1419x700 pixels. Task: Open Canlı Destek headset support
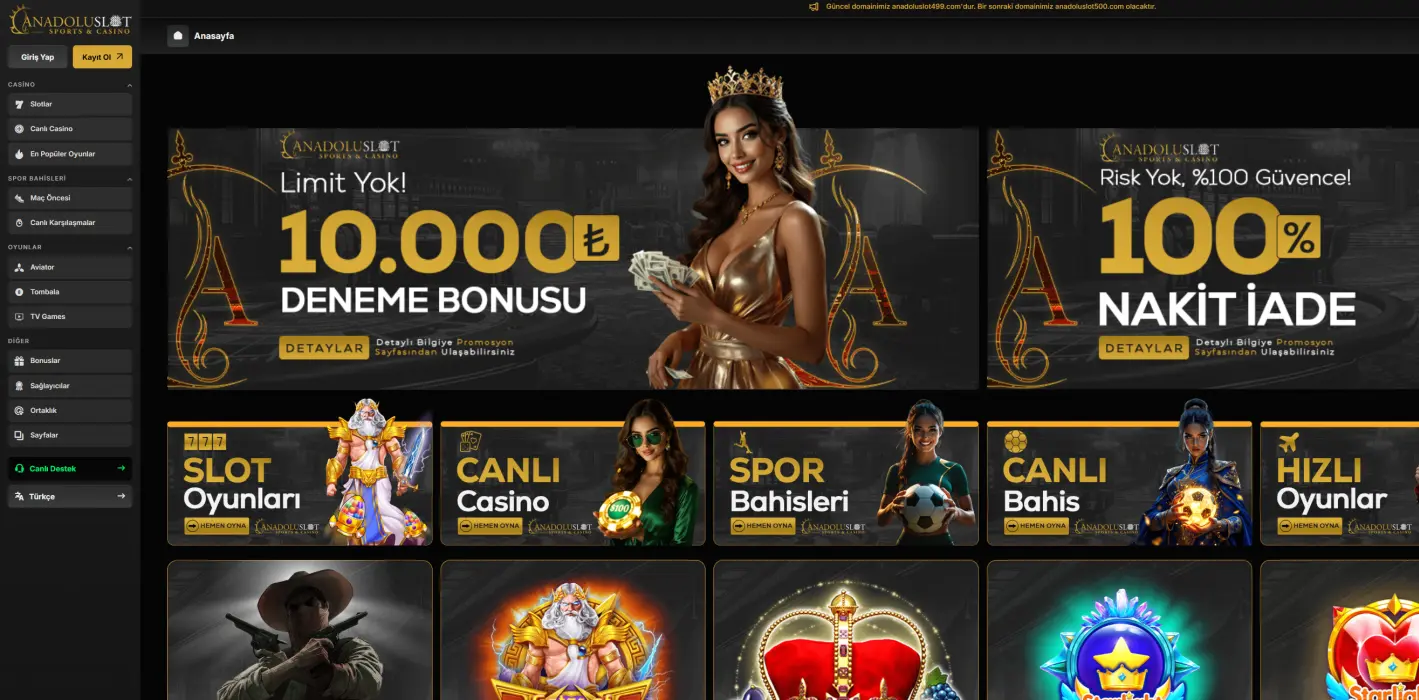(70, 469)
